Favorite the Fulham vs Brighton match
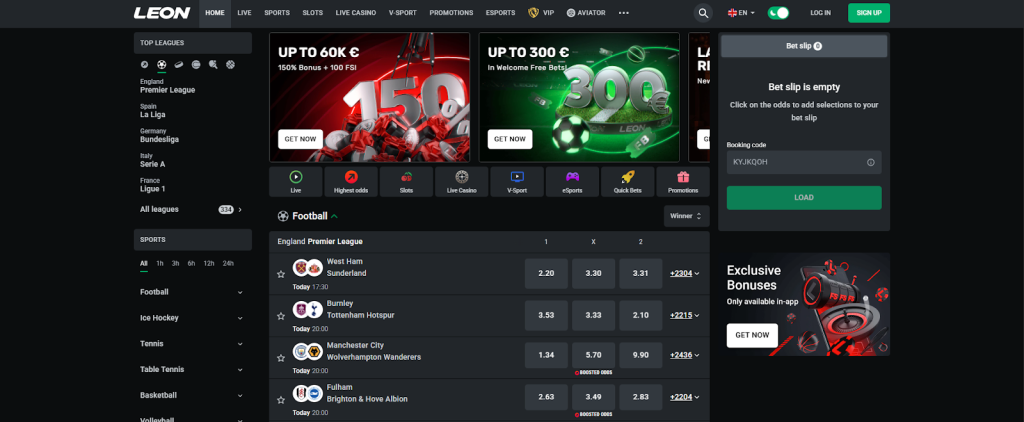This screenshot has height=422, width=1024. pos(281,400)
